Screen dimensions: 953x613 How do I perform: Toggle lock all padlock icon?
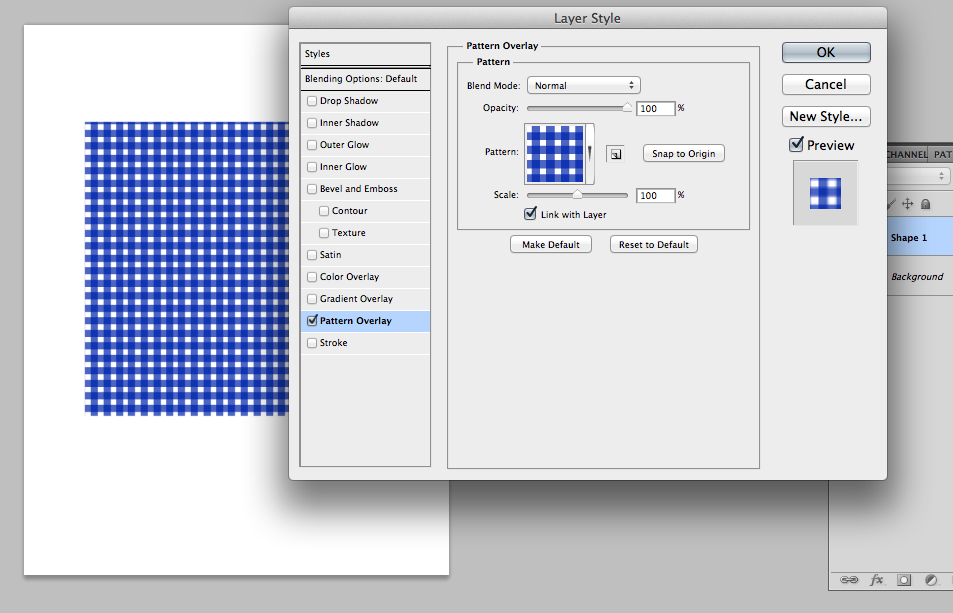click(925, 204)
